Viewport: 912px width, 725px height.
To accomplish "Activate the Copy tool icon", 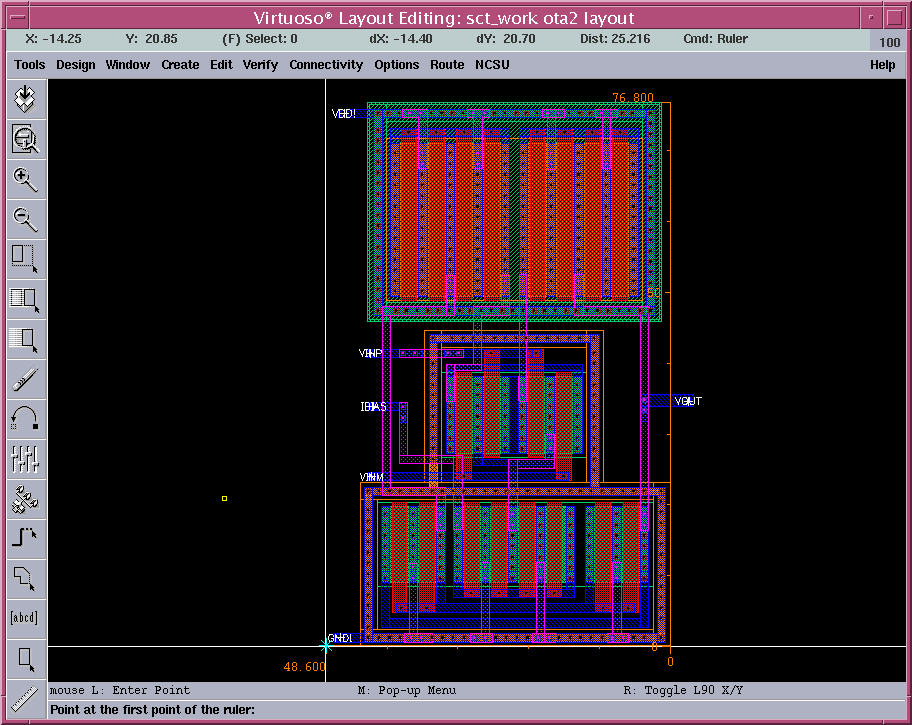I will click(x=26, y=300).
